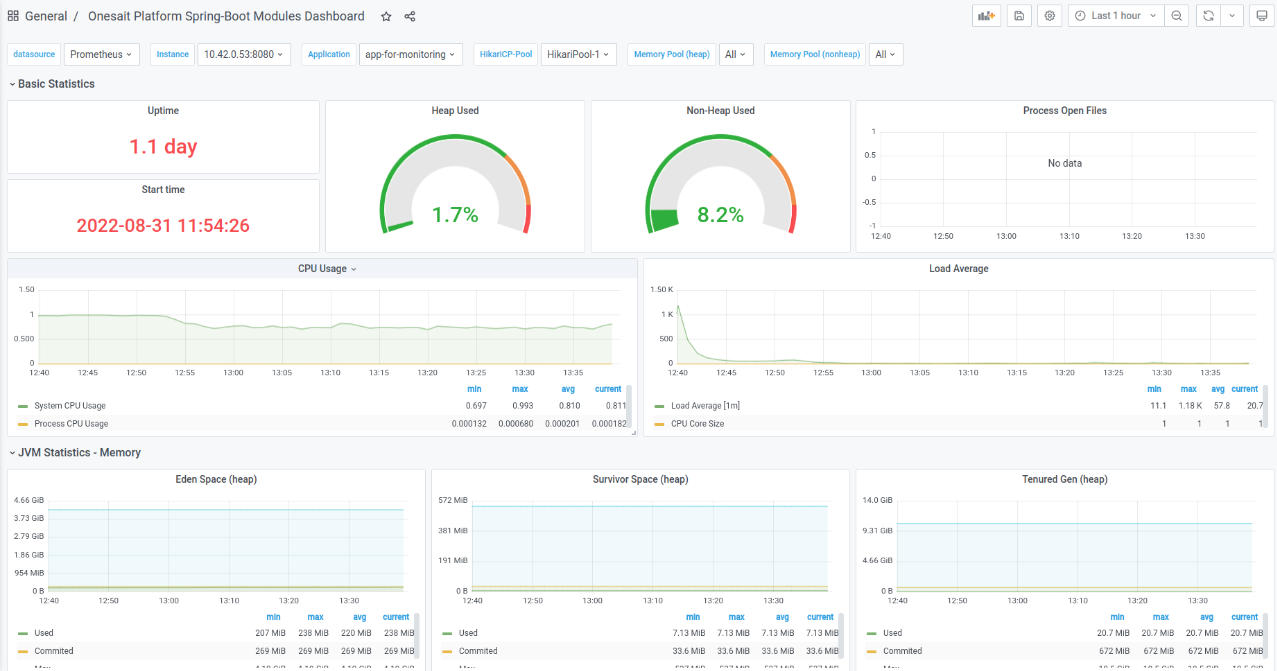Open the Last 1 hour time picker
This screenshot has height=671, width=1277.
1113,15
